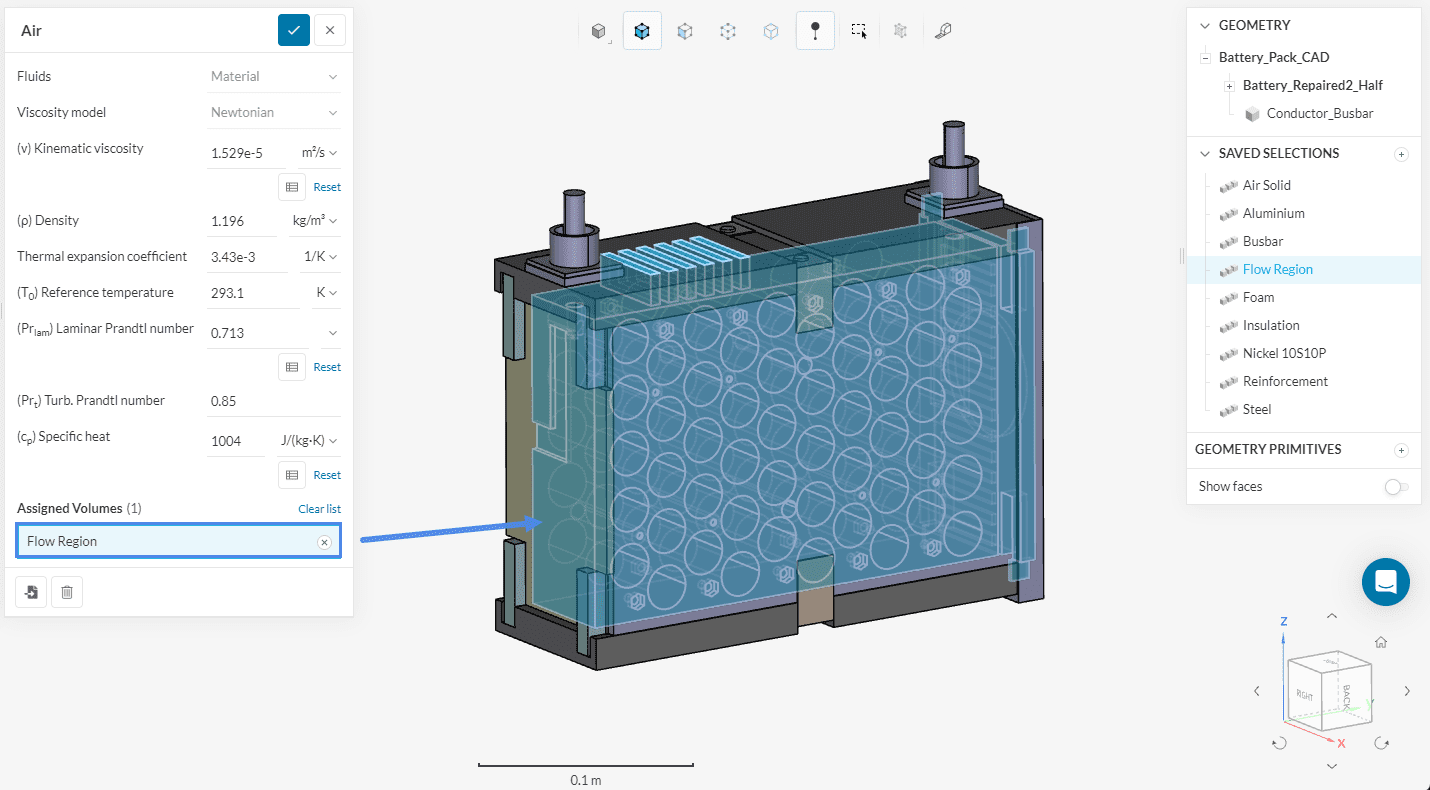Click the Density value input field

click(240, 221)
